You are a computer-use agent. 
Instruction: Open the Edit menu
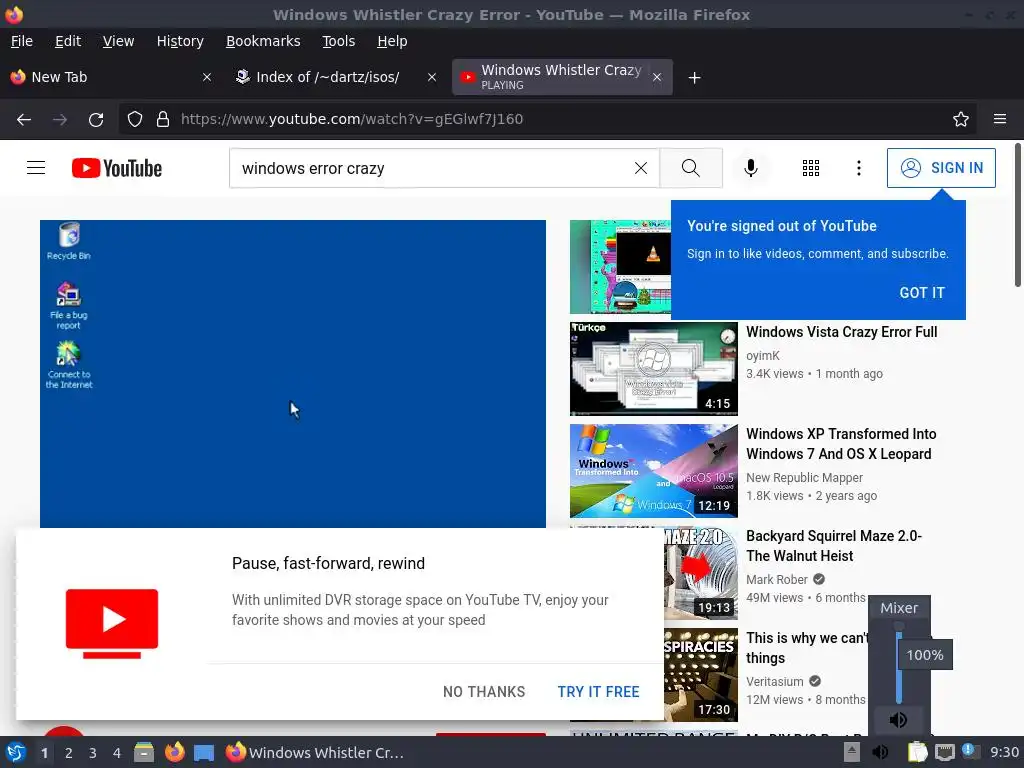(x=68, y=41)
